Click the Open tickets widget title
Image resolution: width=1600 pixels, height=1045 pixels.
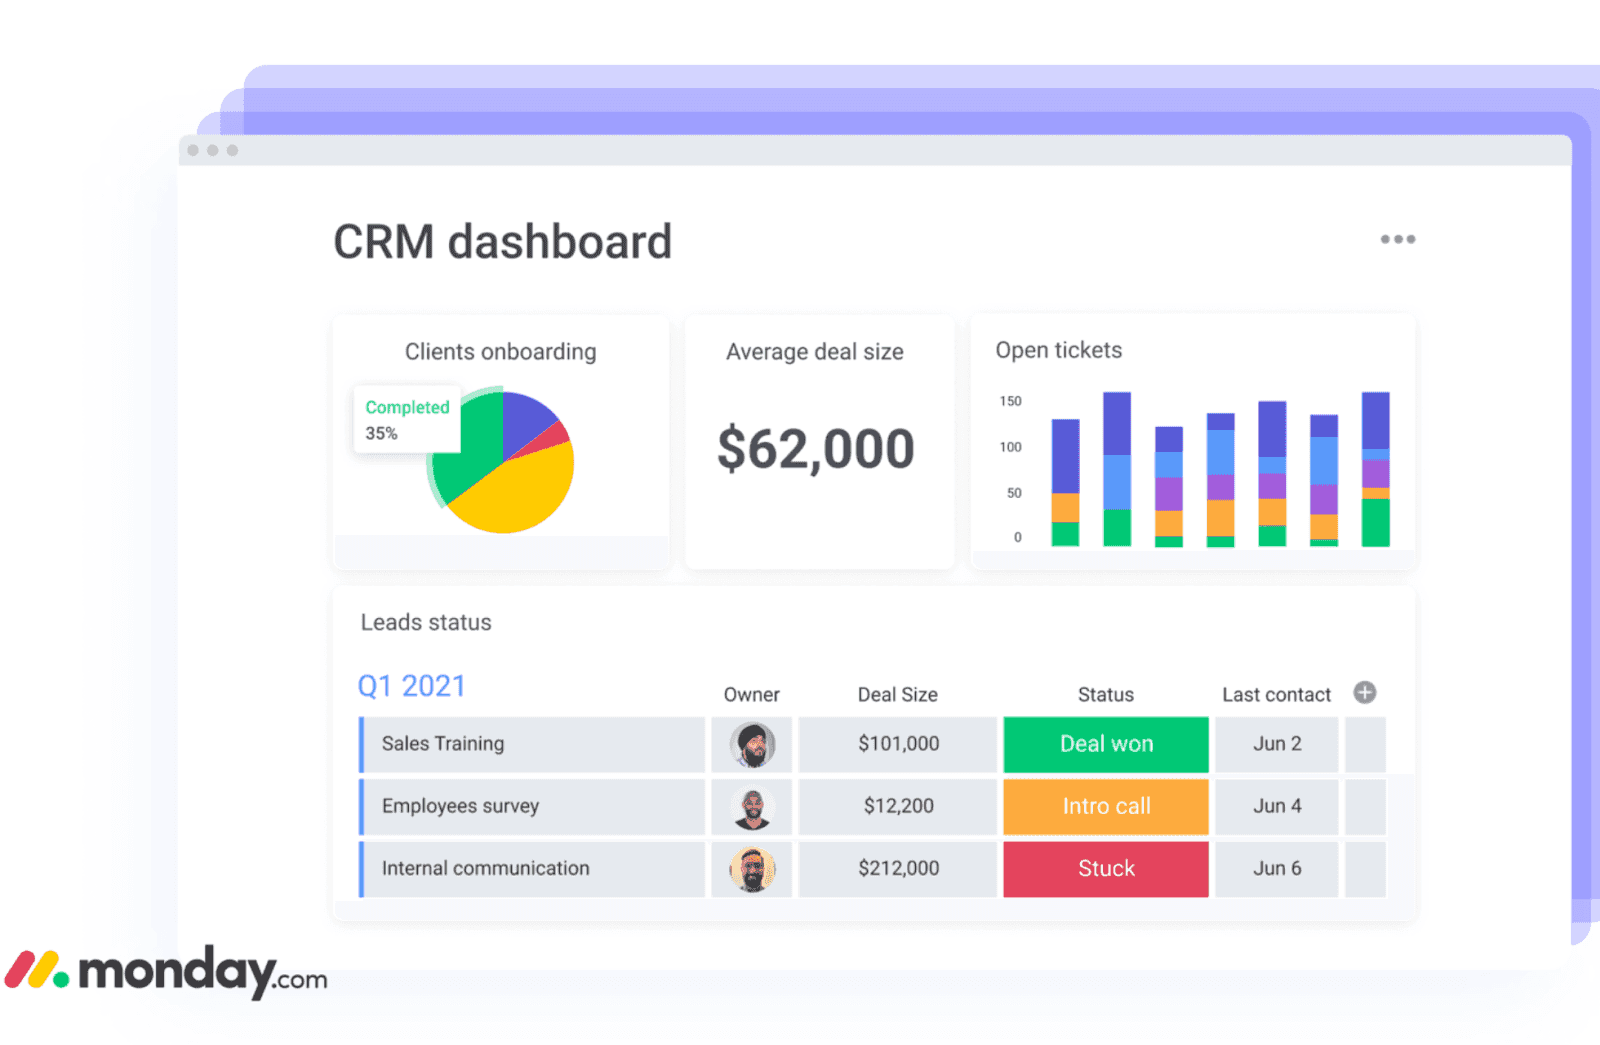point(1057,350)
